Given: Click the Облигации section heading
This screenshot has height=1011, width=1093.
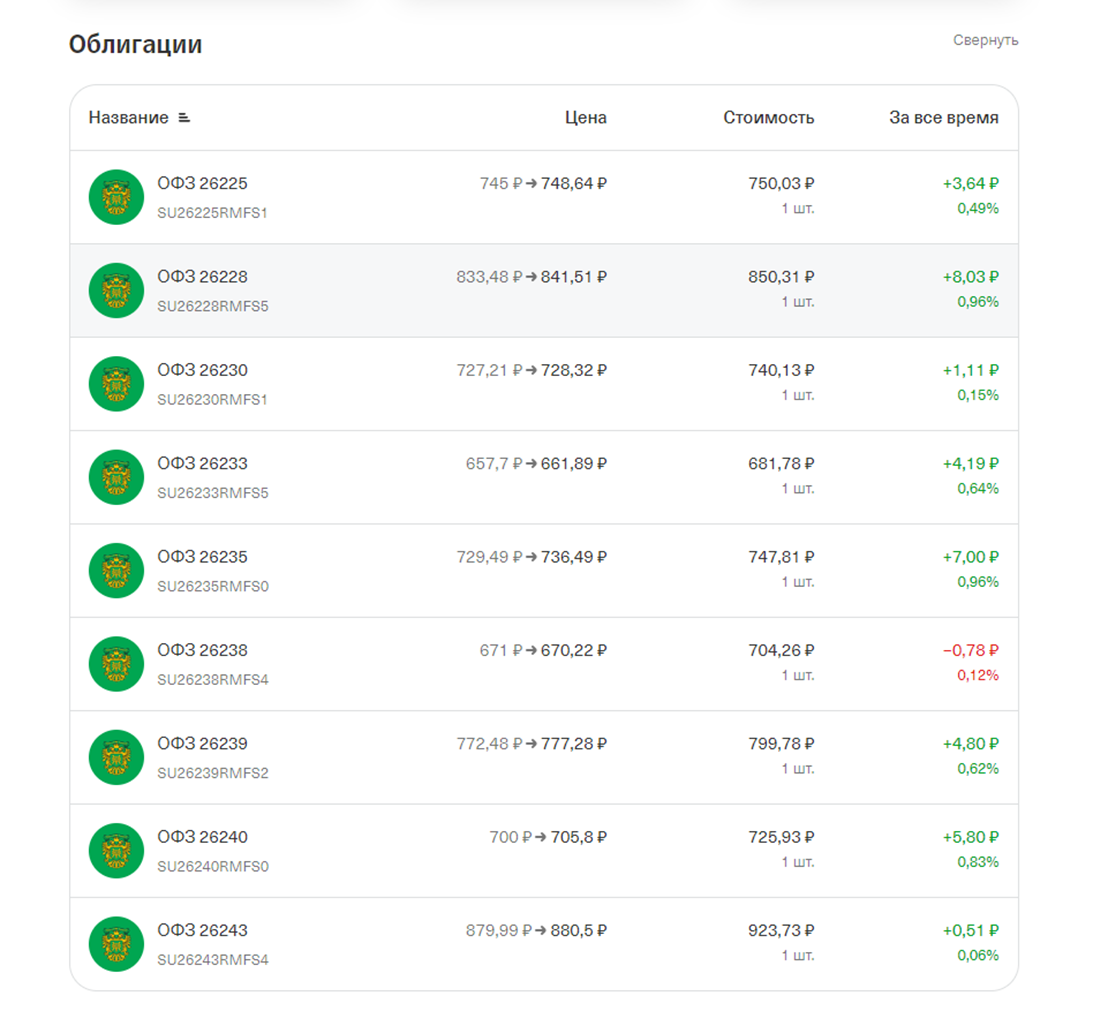Looking at the screenshot, I should click(x=135, y=45).
